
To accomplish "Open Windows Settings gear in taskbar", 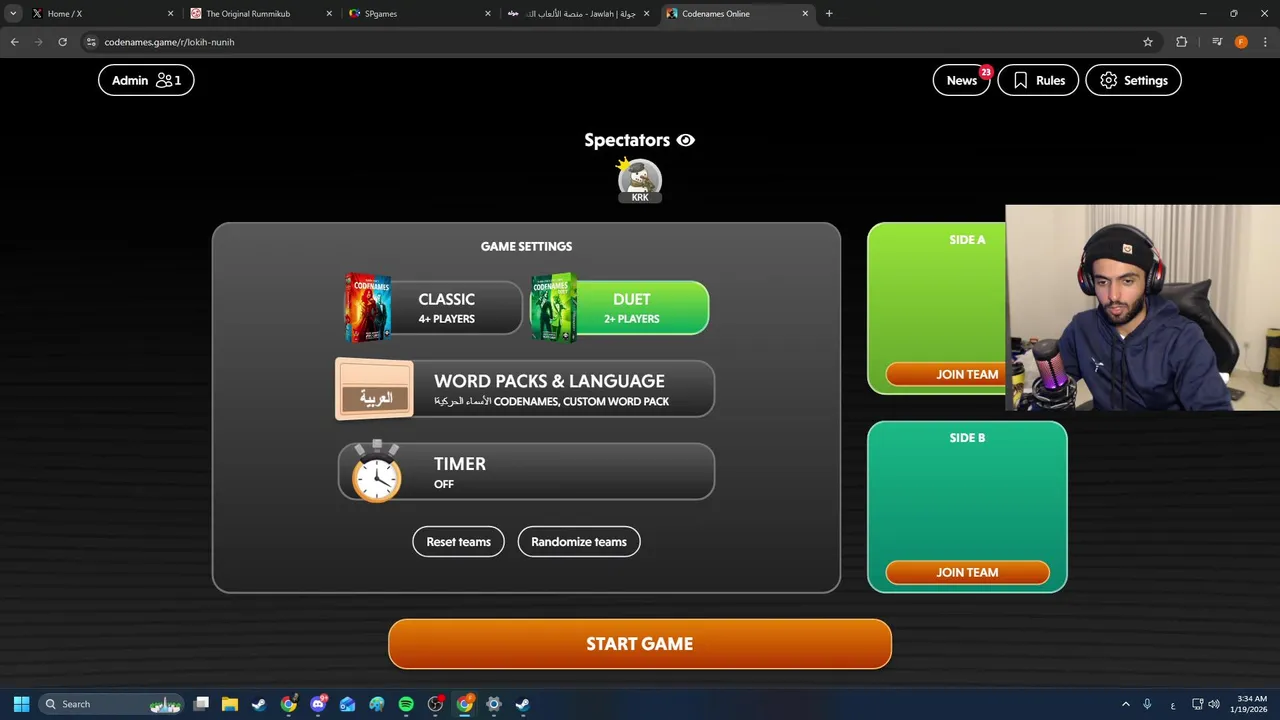I will coord(493,704).
